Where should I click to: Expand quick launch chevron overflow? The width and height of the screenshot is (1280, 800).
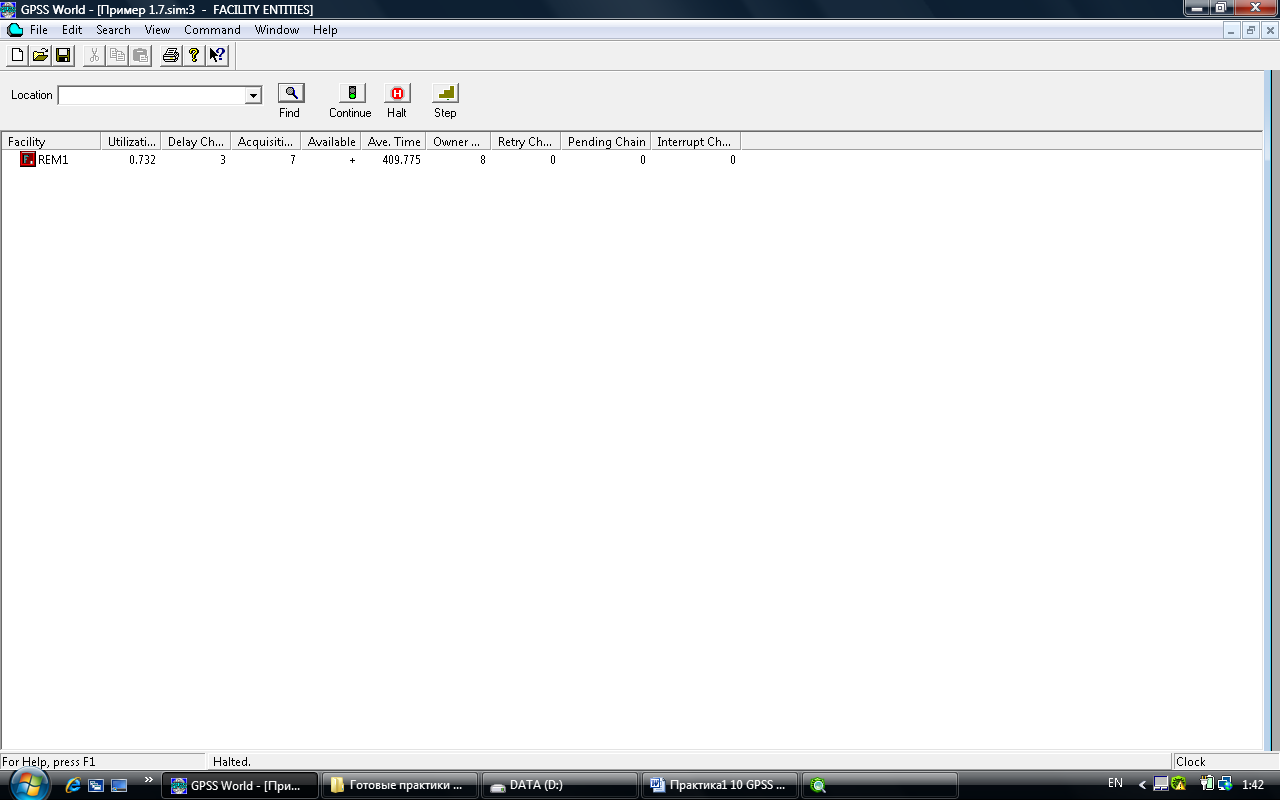point(149,780)
